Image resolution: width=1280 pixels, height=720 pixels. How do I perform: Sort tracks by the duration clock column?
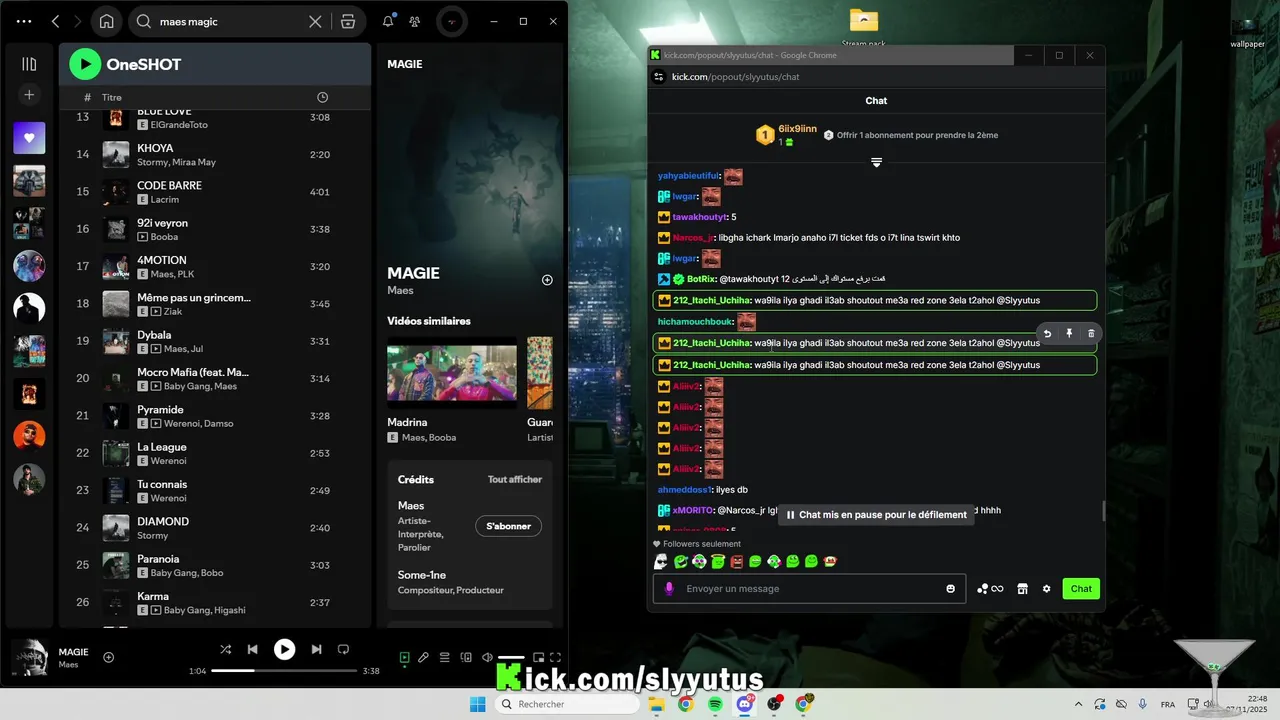(322, 97)
